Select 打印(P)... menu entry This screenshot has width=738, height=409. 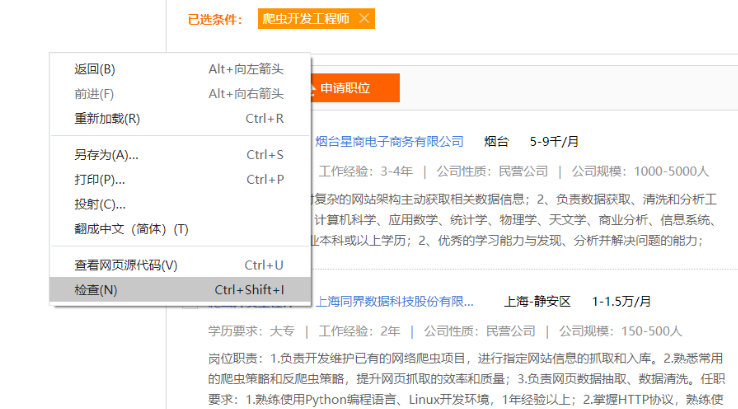coord(180,179)
